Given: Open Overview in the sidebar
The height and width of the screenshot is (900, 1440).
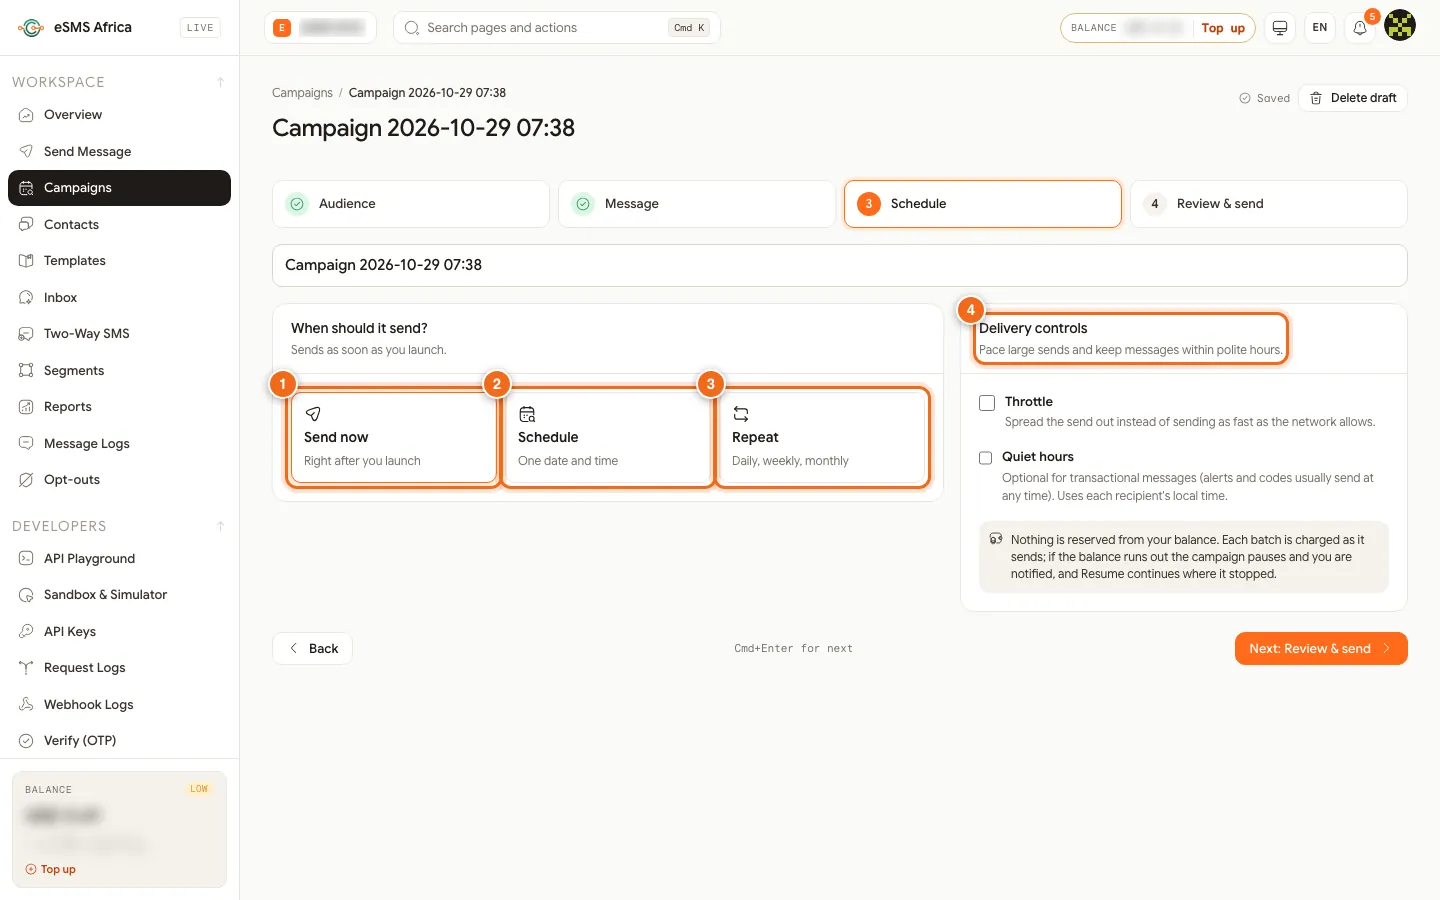Looking at the screenshot, I should coord(119,115).
